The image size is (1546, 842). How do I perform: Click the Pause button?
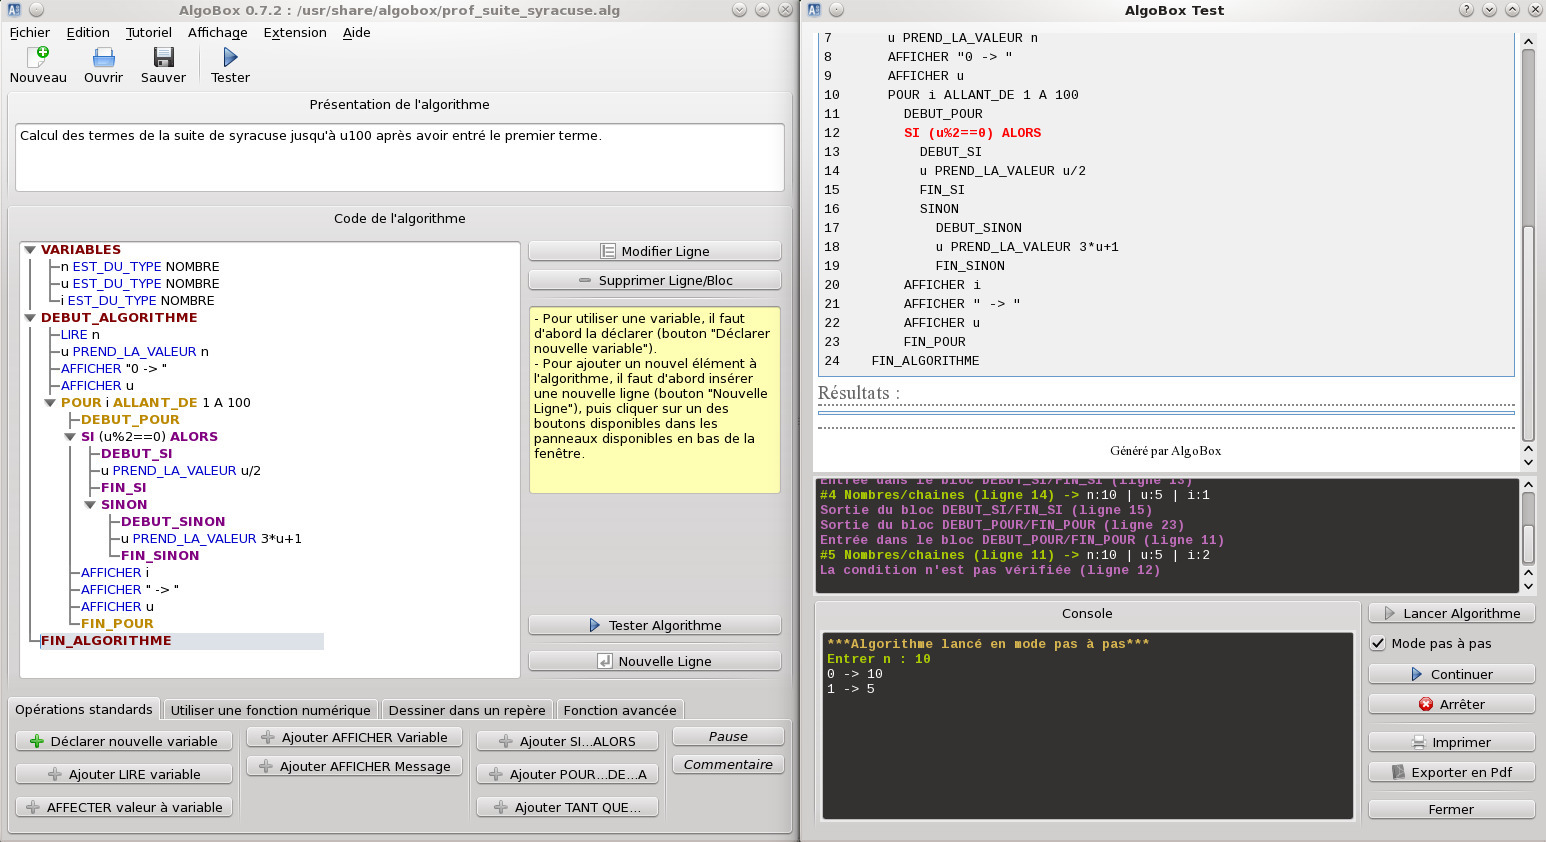(728, 736)
